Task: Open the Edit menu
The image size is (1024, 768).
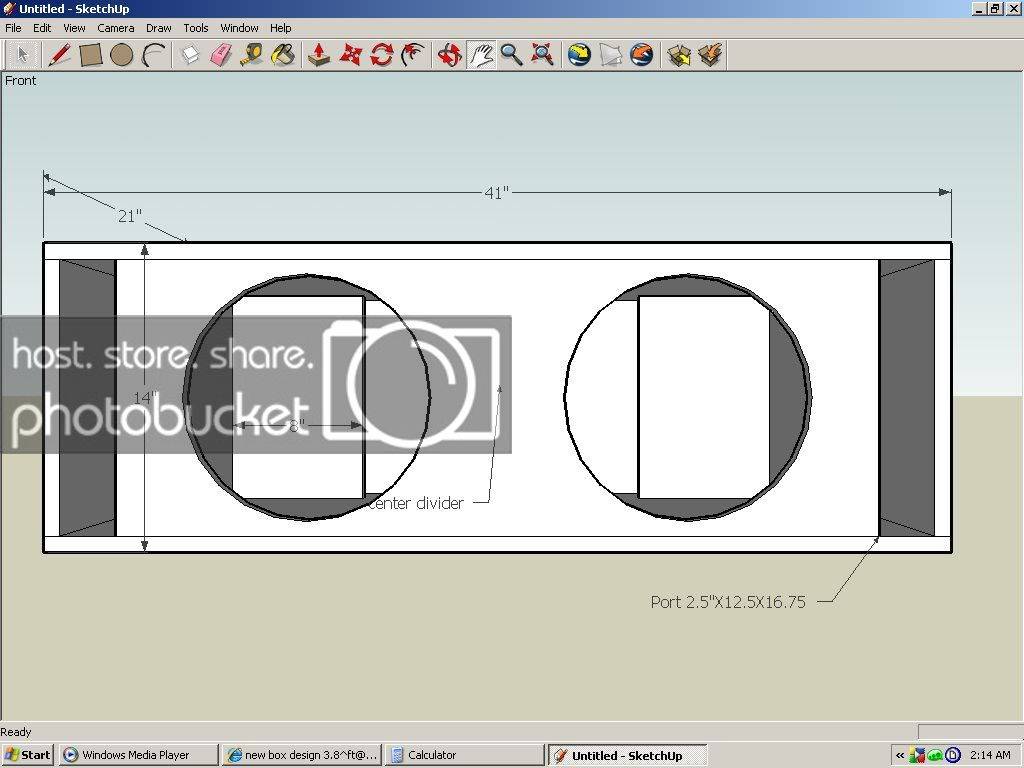Action: point(42,28)
